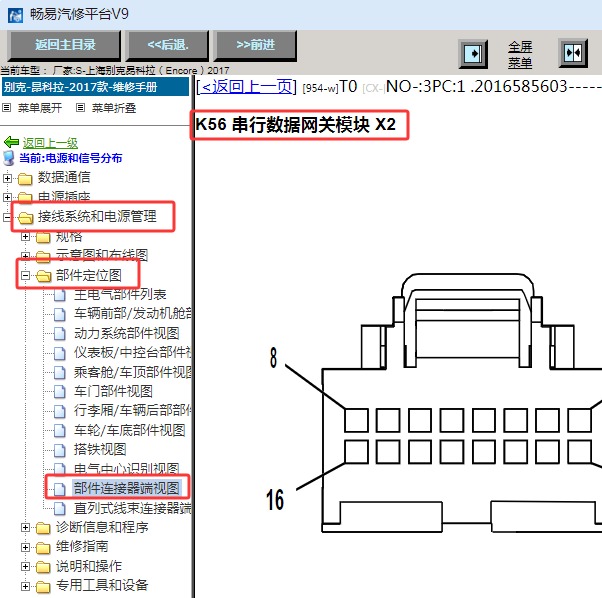602x598 pixels.
Task: Open the 部件连接器端视图 document
Action: (127, 488)
